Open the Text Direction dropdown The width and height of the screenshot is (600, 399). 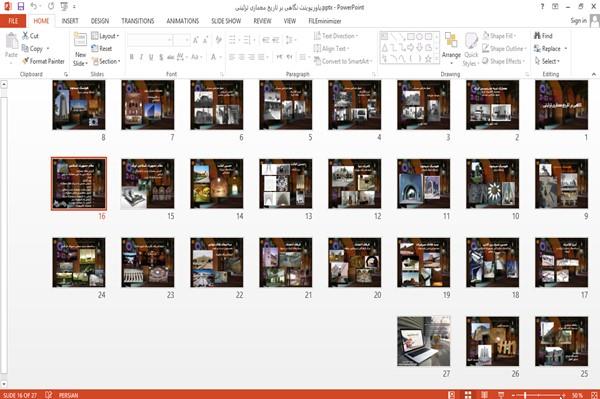pos(336,36)
